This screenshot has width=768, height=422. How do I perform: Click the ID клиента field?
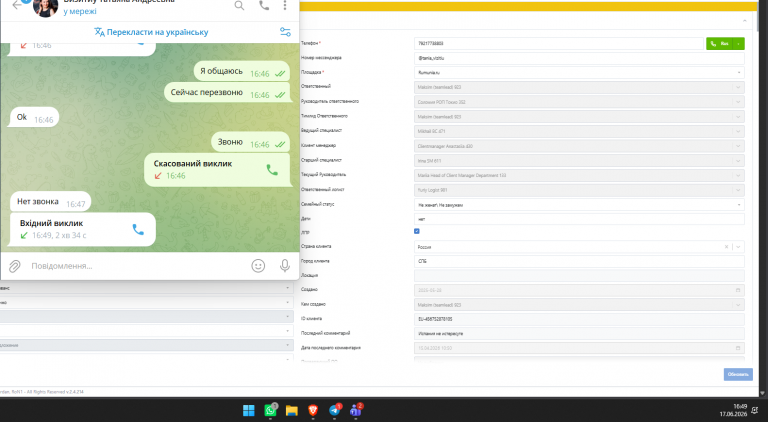pyautogui.click(x=579, y=319)
